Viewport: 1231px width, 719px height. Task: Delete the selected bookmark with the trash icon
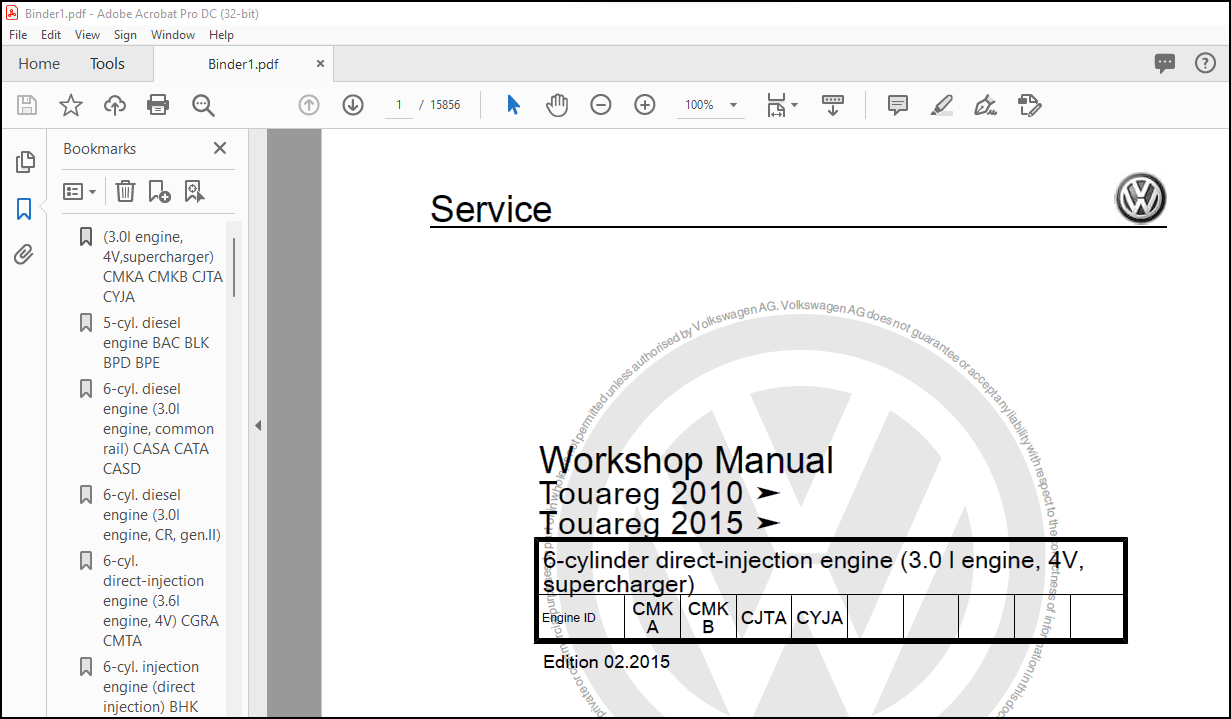pos(125,191)
